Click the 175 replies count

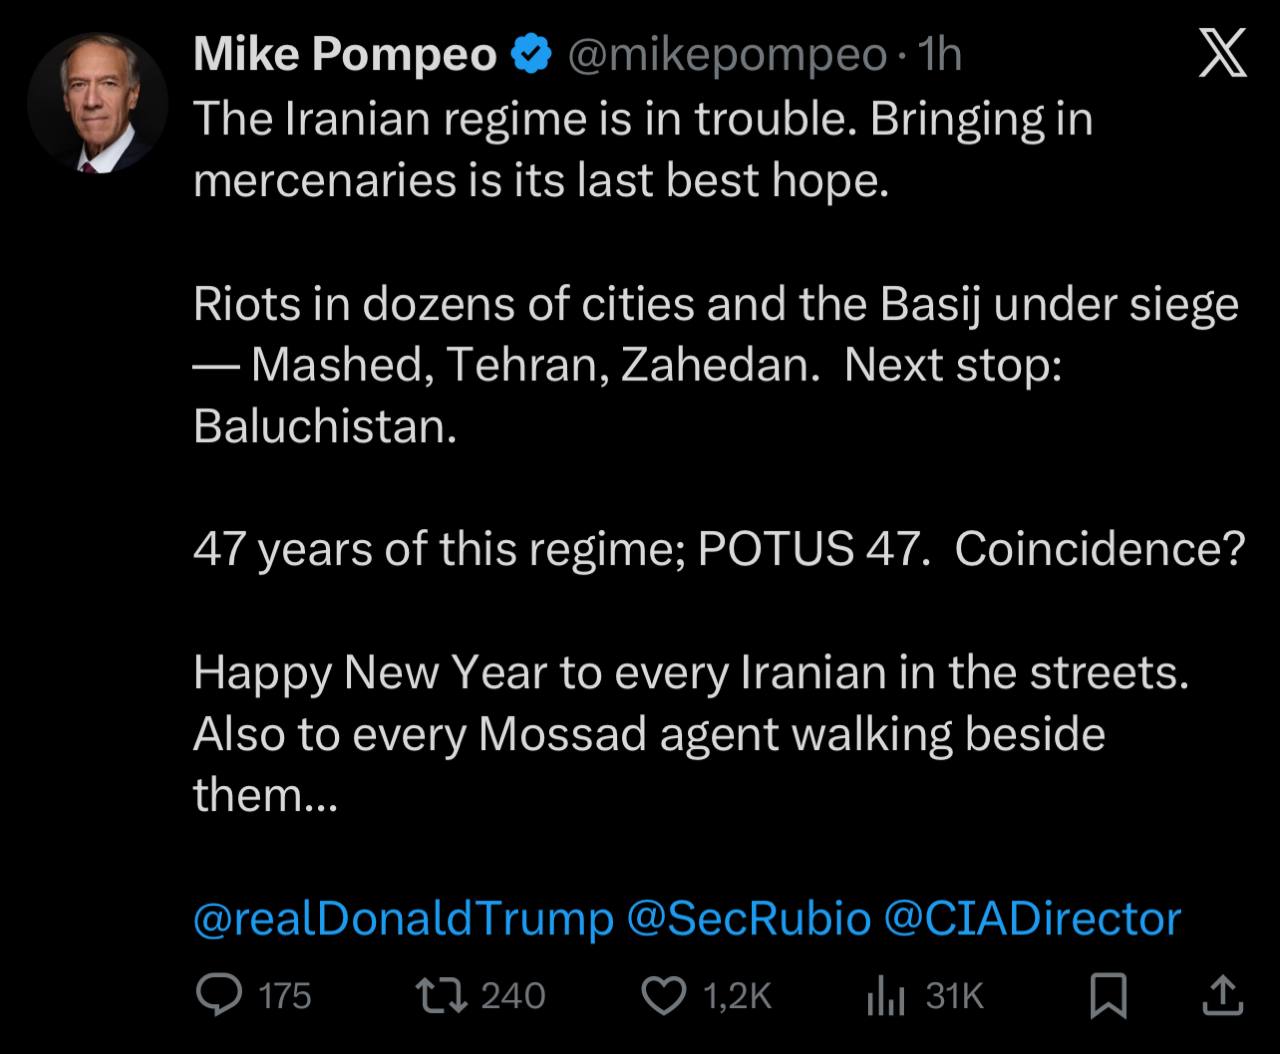coord(285,995)
